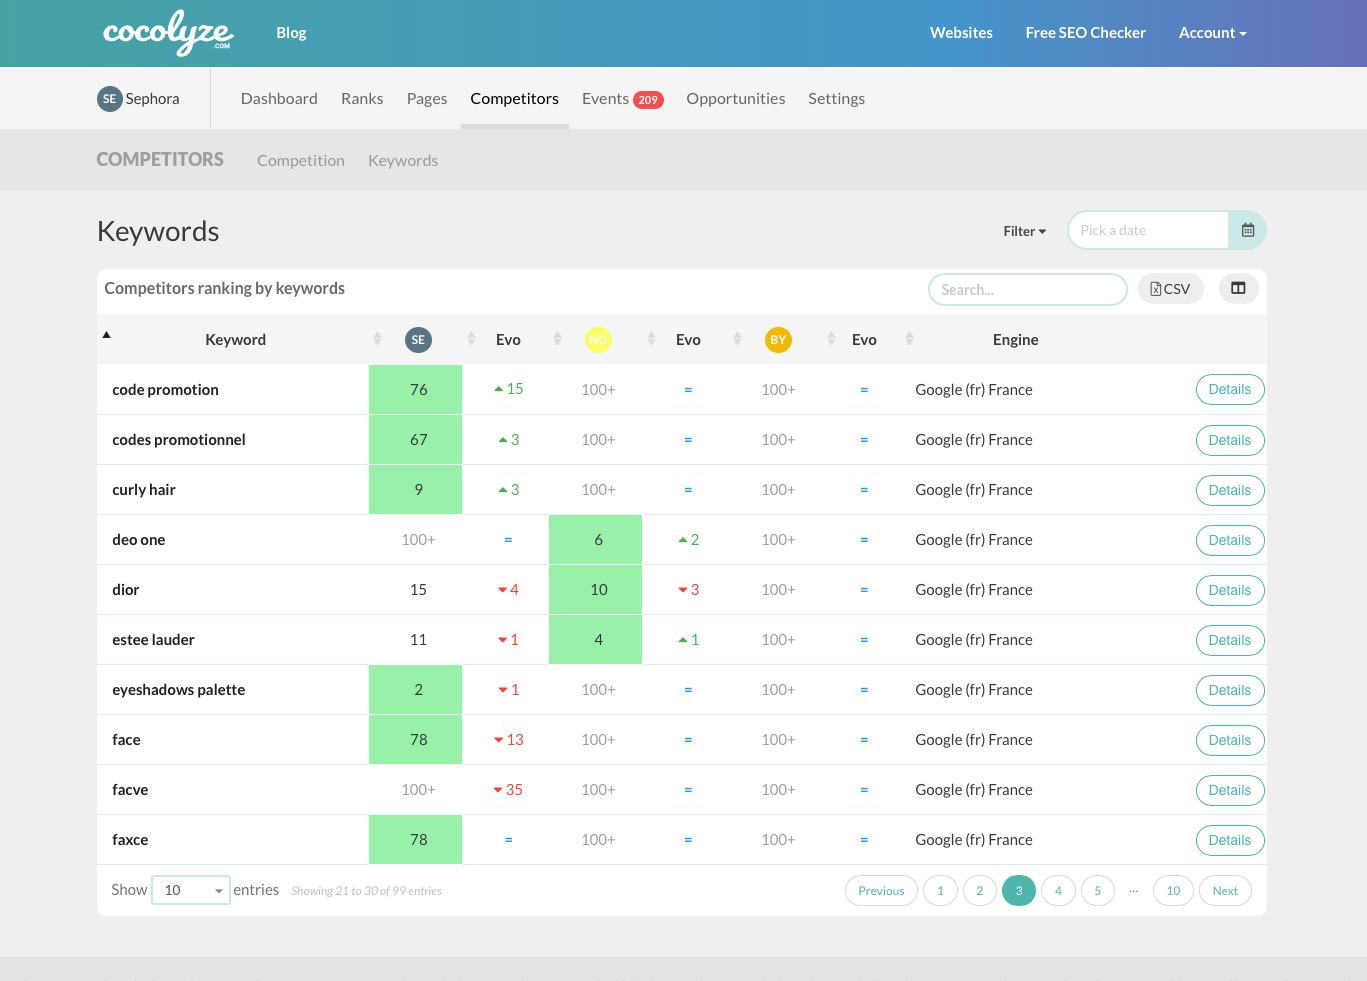Sort by first Evo column arrows
1367x981 pixels.
pyautogui.click(x=557, y=339)
